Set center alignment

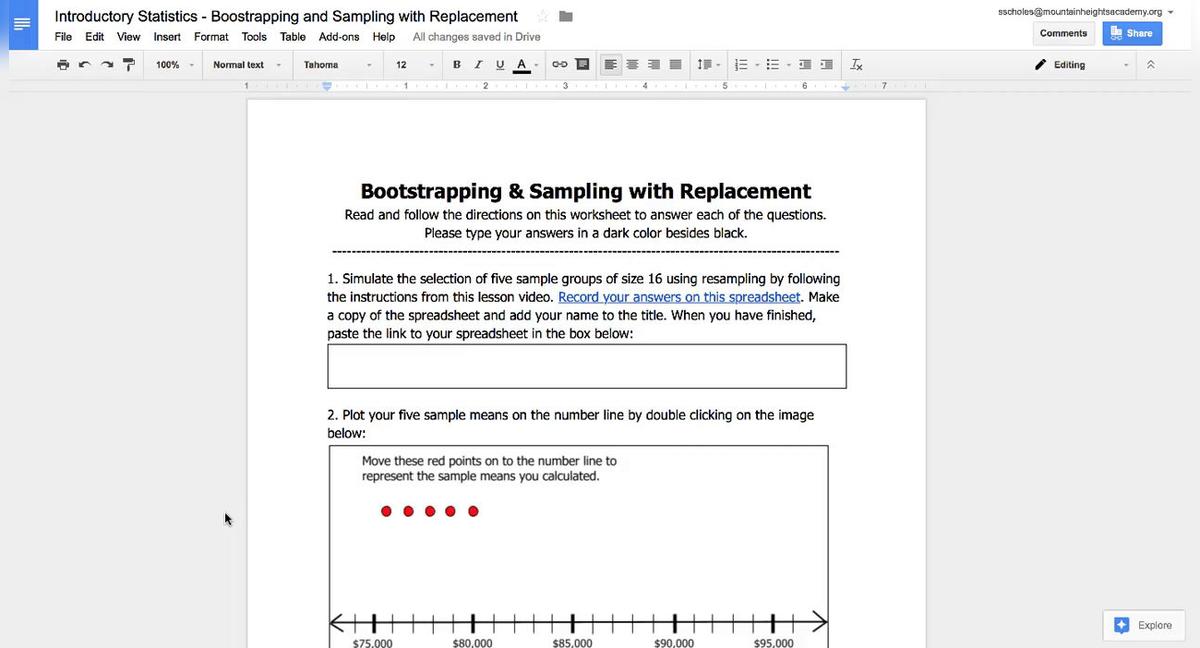[x=632, y=65]
